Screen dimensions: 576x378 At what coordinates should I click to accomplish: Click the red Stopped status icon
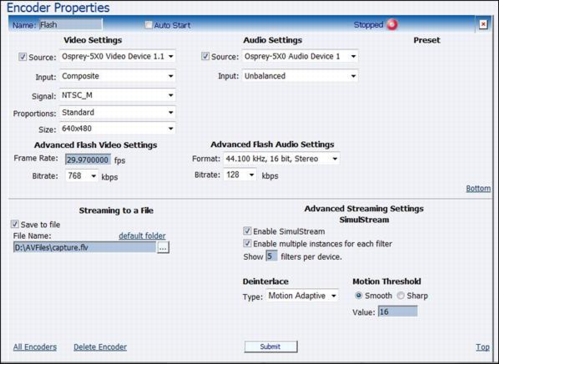pos(392,25)
